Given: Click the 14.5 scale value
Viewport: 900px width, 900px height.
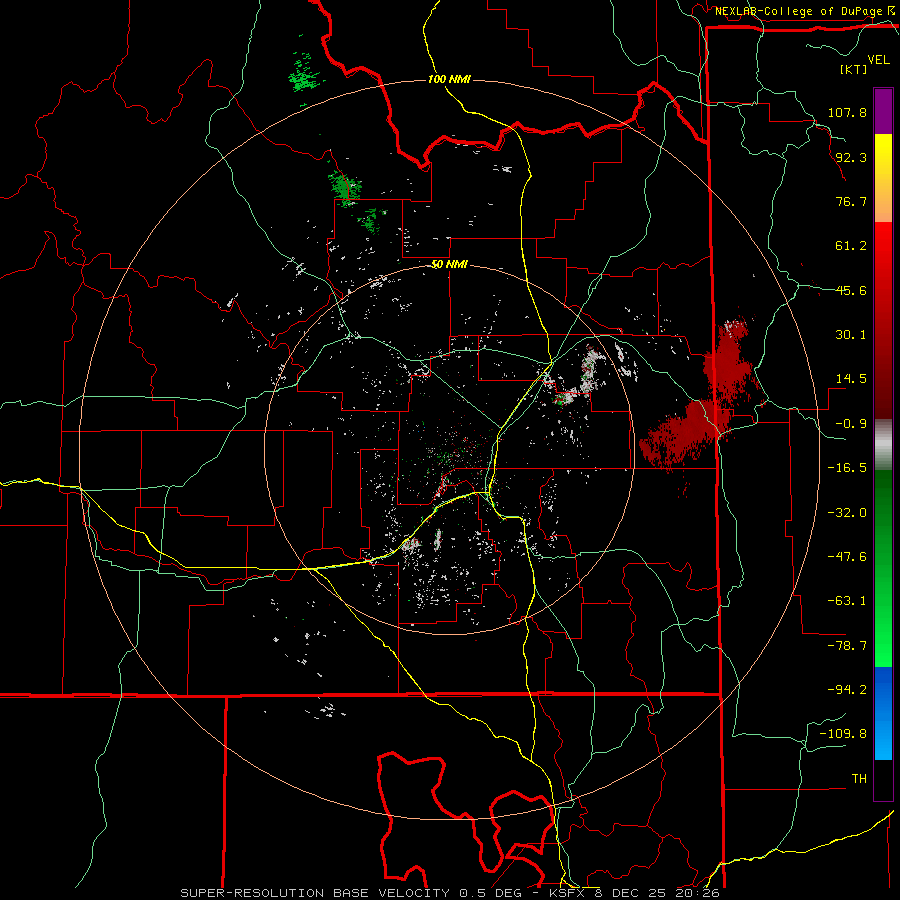Looking at the screenshot, I should point(851,379).
